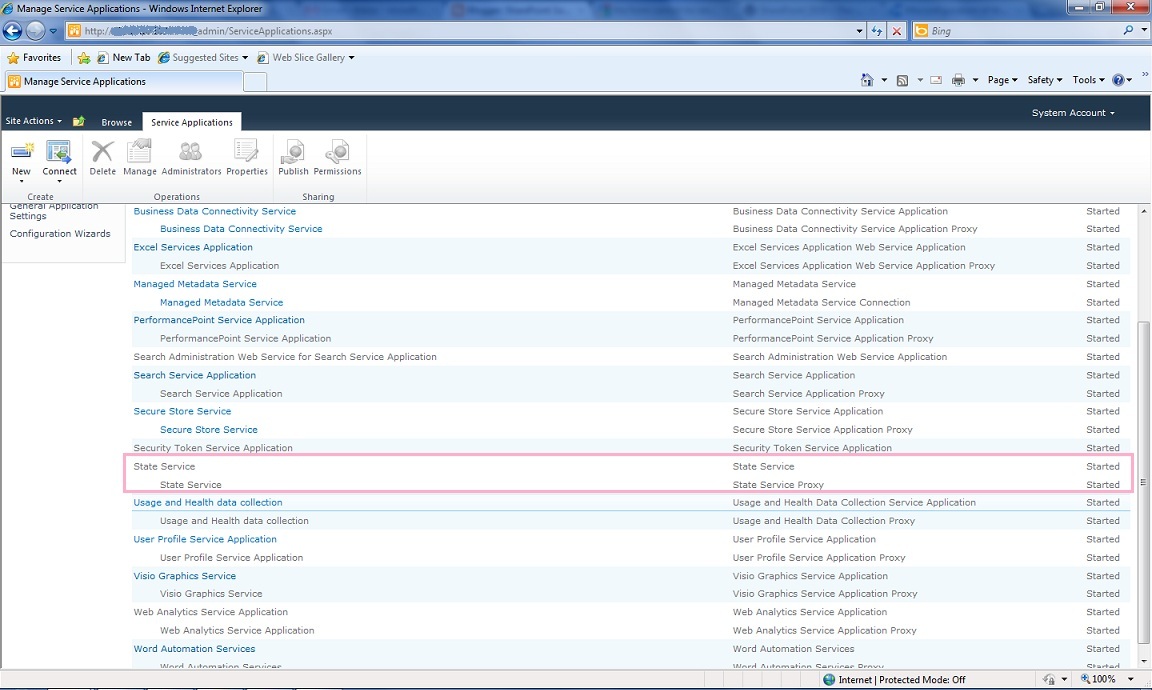1152x690 pixels.
Task: Click Add to Favorites Bar icon
Action: point(84,57)
